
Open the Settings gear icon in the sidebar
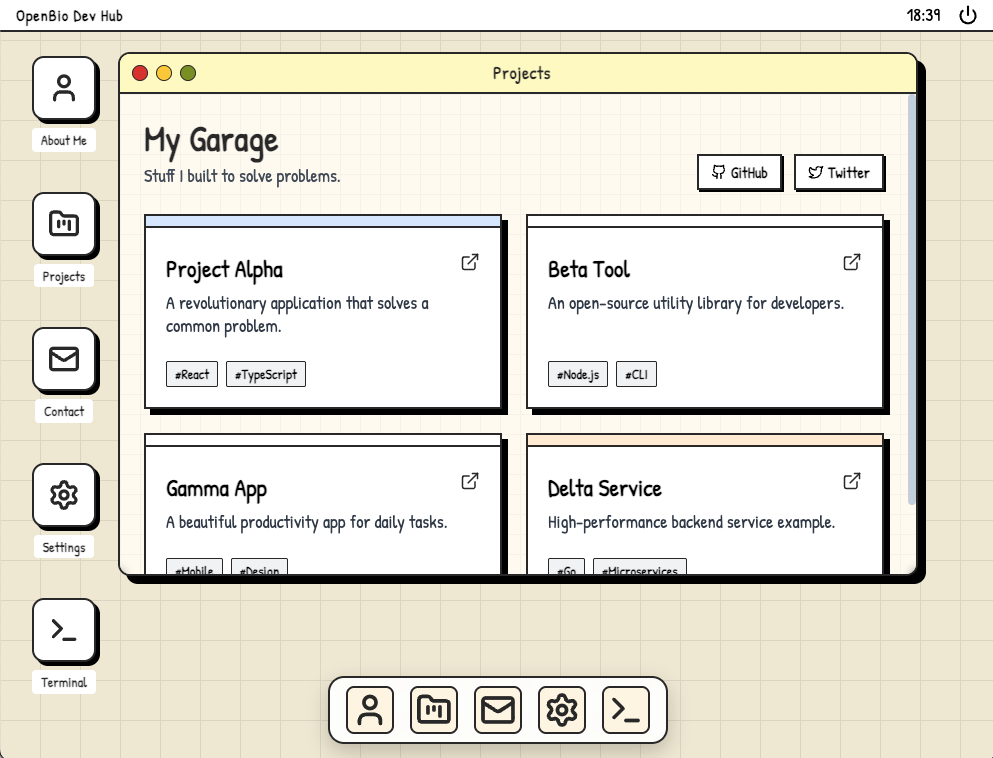point(64,495)
